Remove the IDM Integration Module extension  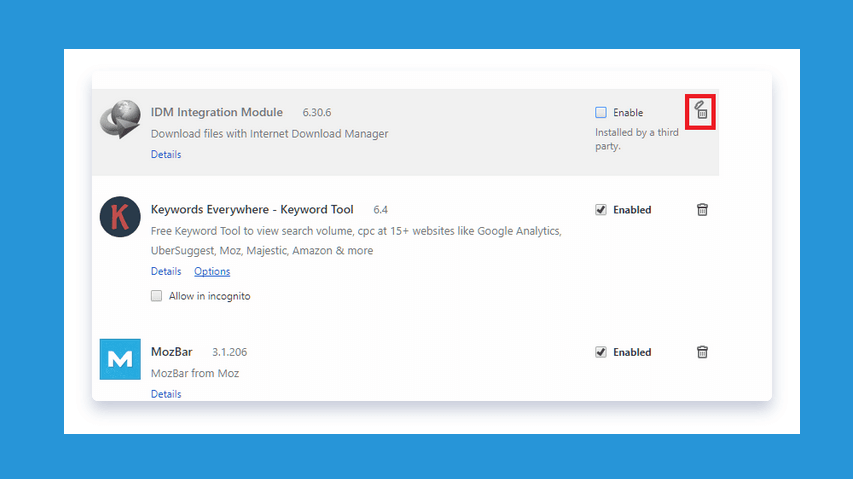(701, 111)
